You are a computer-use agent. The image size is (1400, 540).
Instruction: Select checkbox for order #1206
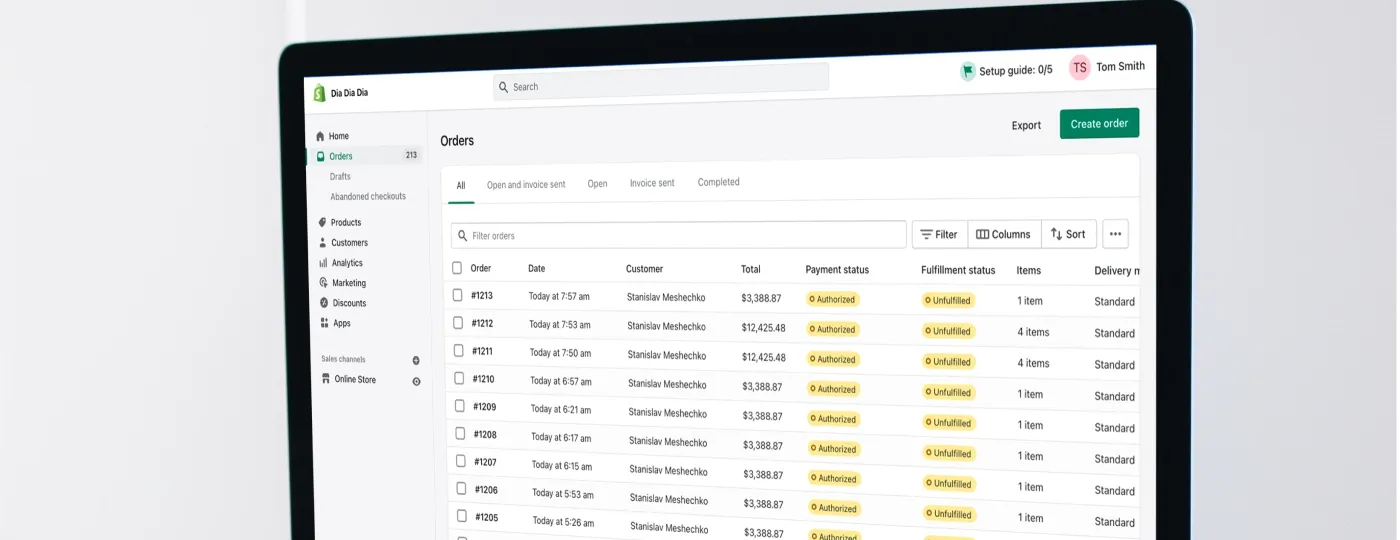(461, 489)
